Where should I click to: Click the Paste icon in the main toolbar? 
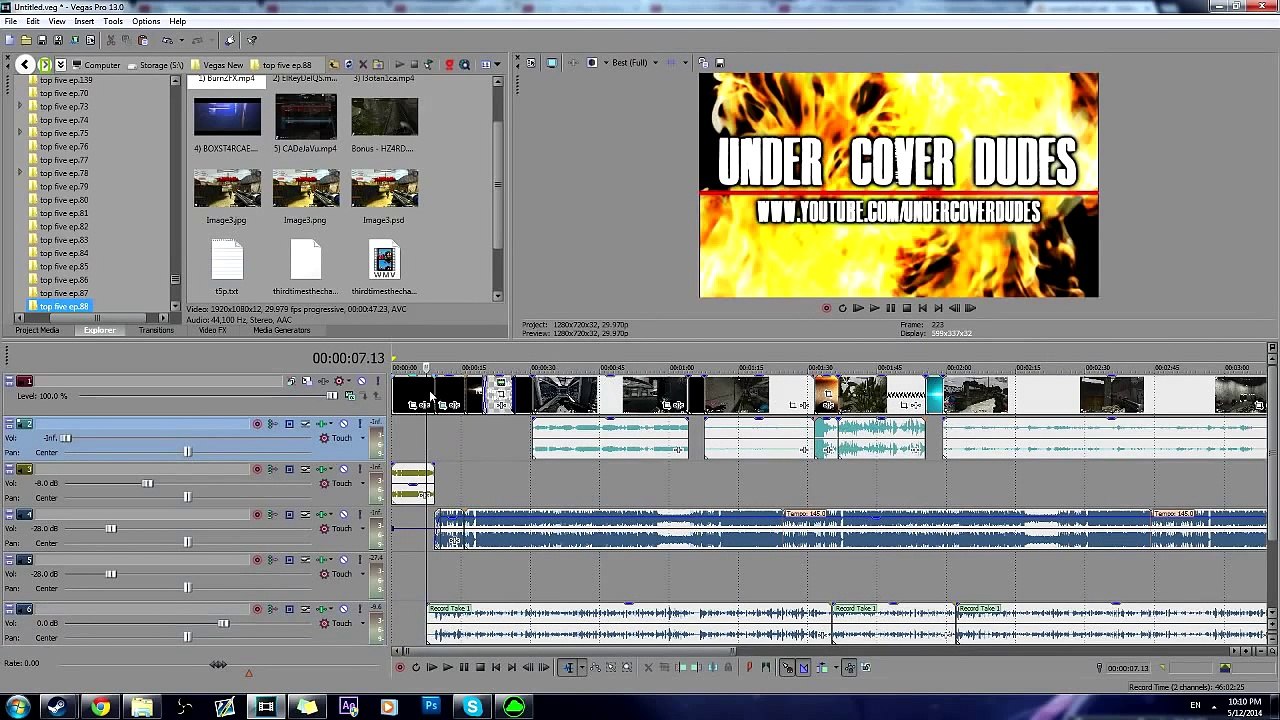(143, 40)
